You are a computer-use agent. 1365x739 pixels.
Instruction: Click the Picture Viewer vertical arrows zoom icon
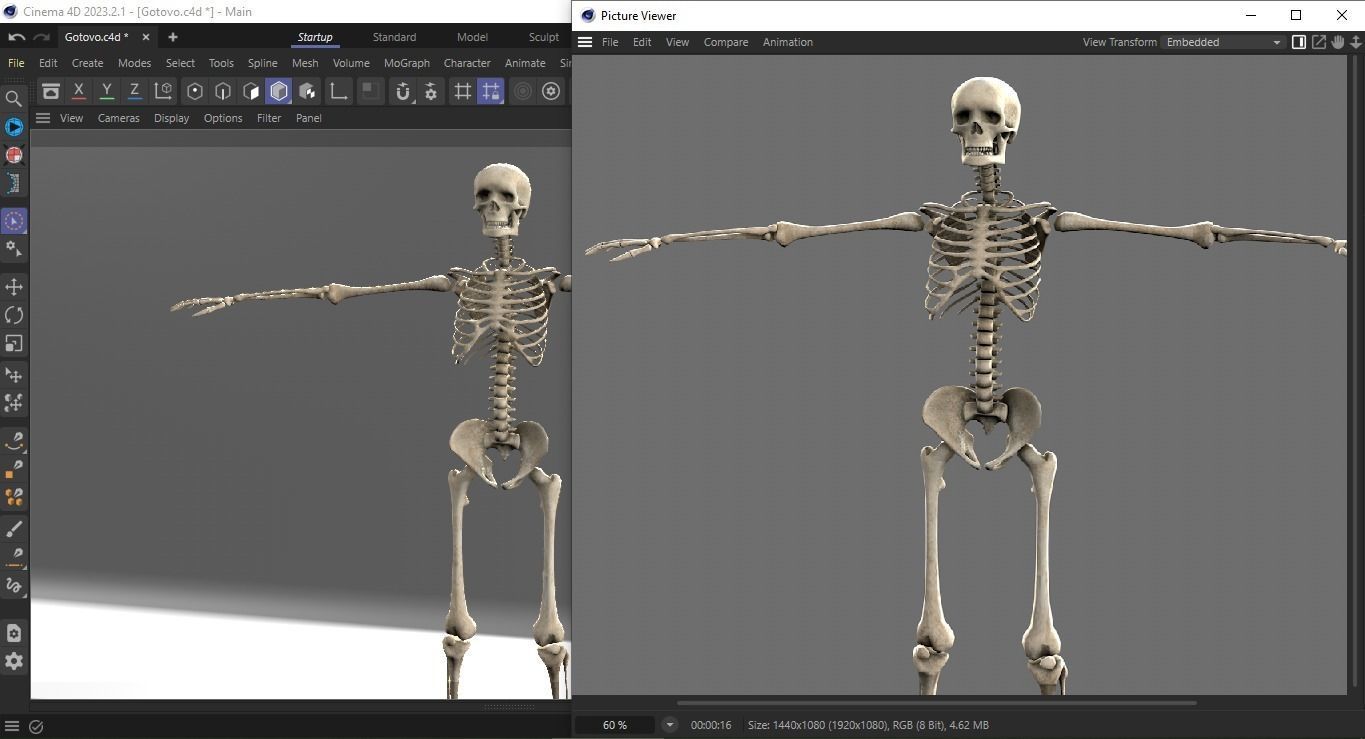click(x=1356, y=42)
